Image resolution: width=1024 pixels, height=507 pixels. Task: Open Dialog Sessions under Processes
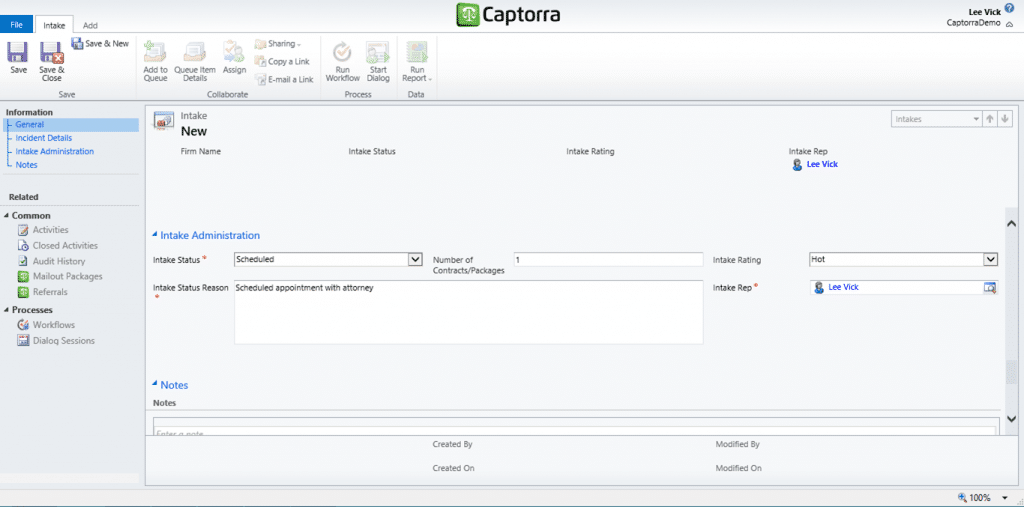click(56, 340)
